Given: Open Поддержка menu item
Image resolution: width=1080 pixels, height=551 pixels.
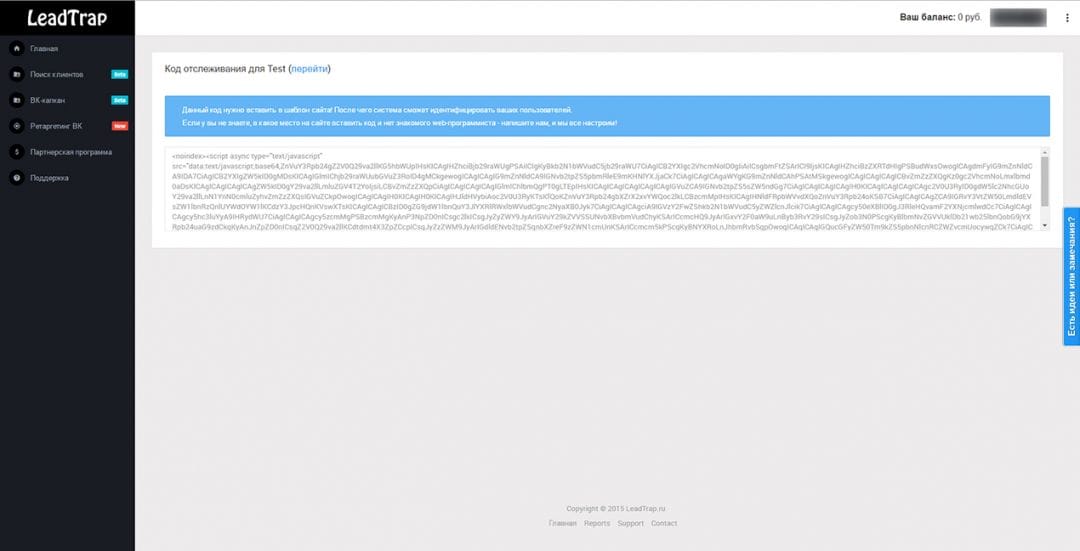Looking at the screenshot, I should pos(49,178).
